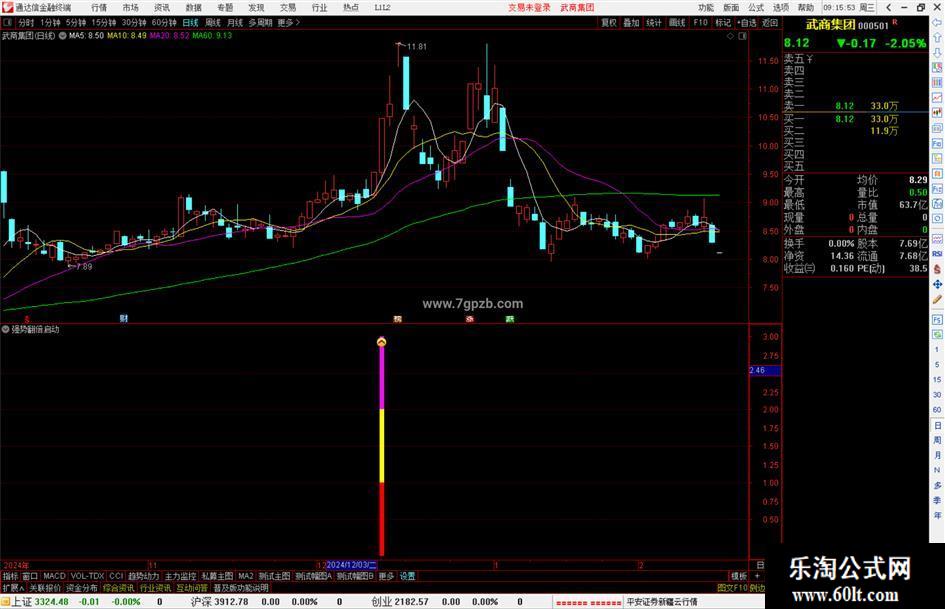Click the left arrow icon atop the right sidebar
945x609 pixels.
[937, 22]
